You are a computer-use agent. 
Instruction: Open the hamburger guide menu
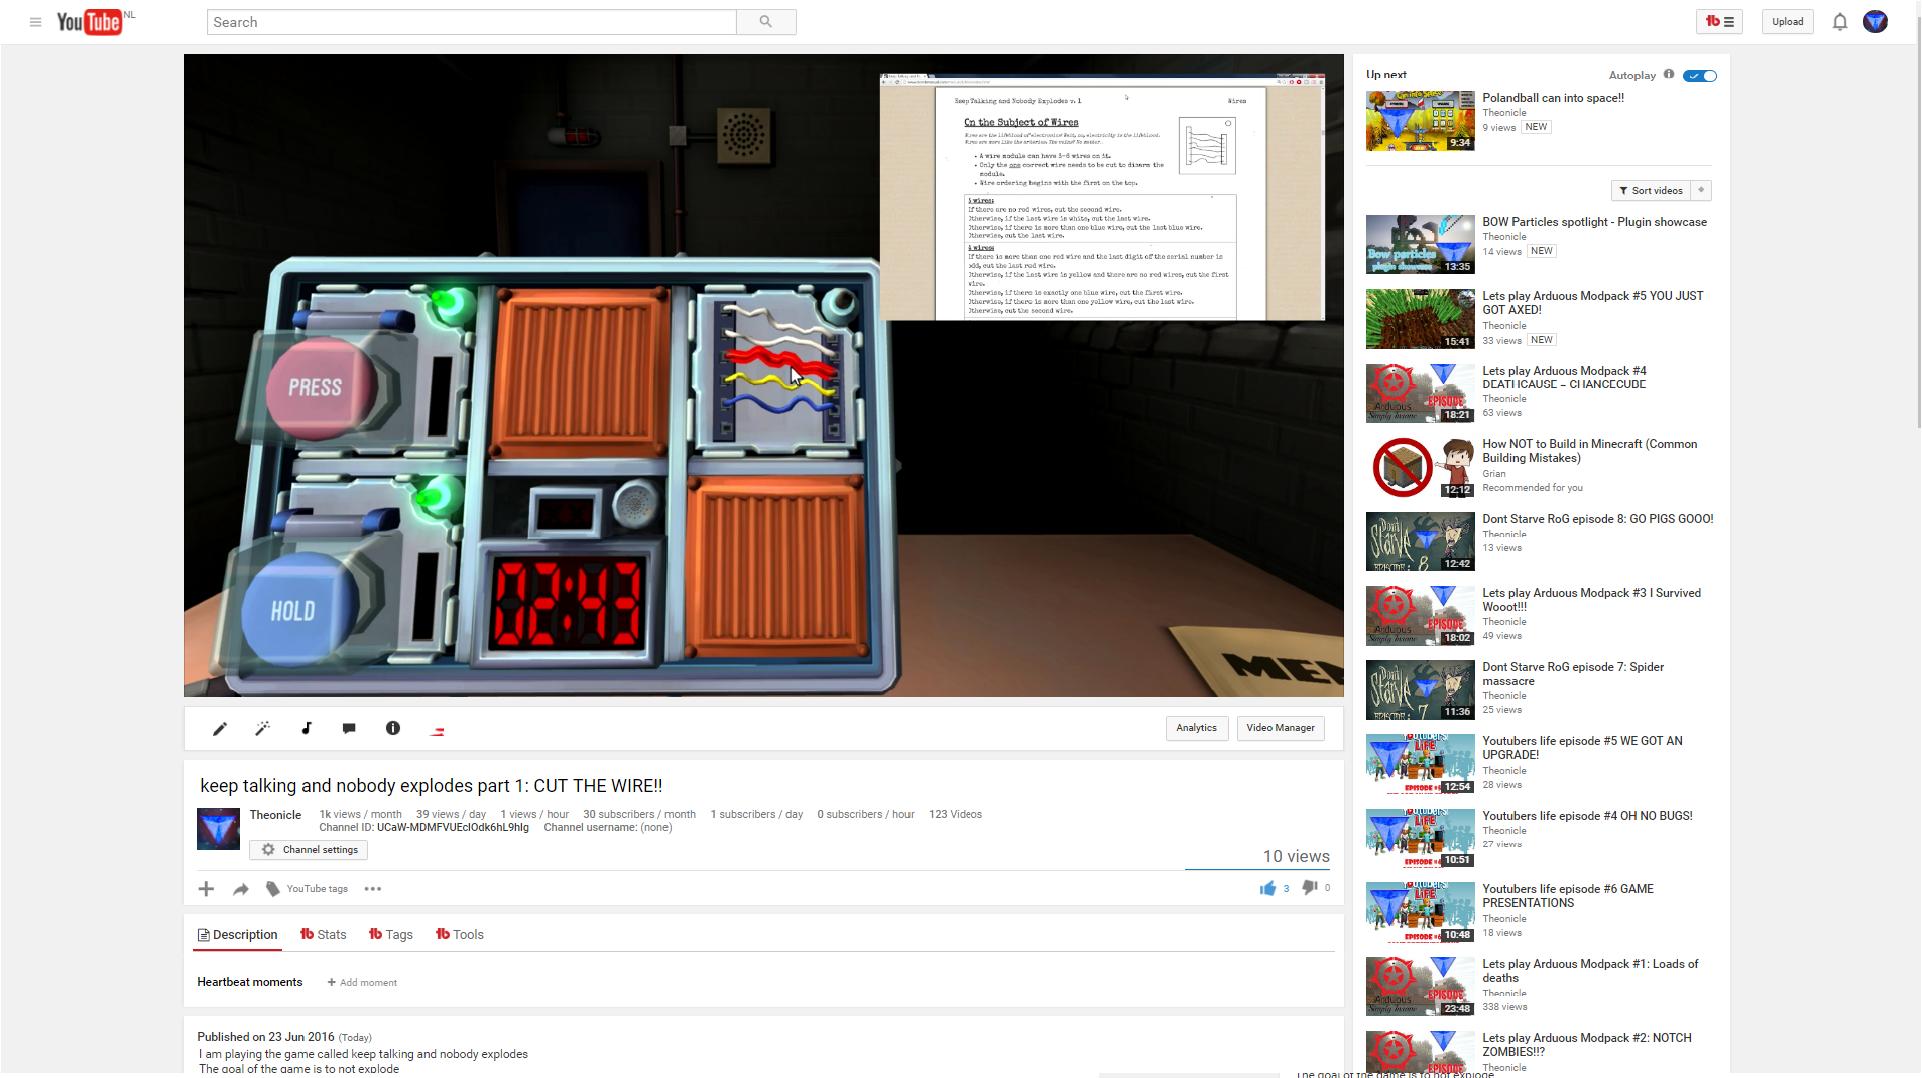[x=35, y=22]
